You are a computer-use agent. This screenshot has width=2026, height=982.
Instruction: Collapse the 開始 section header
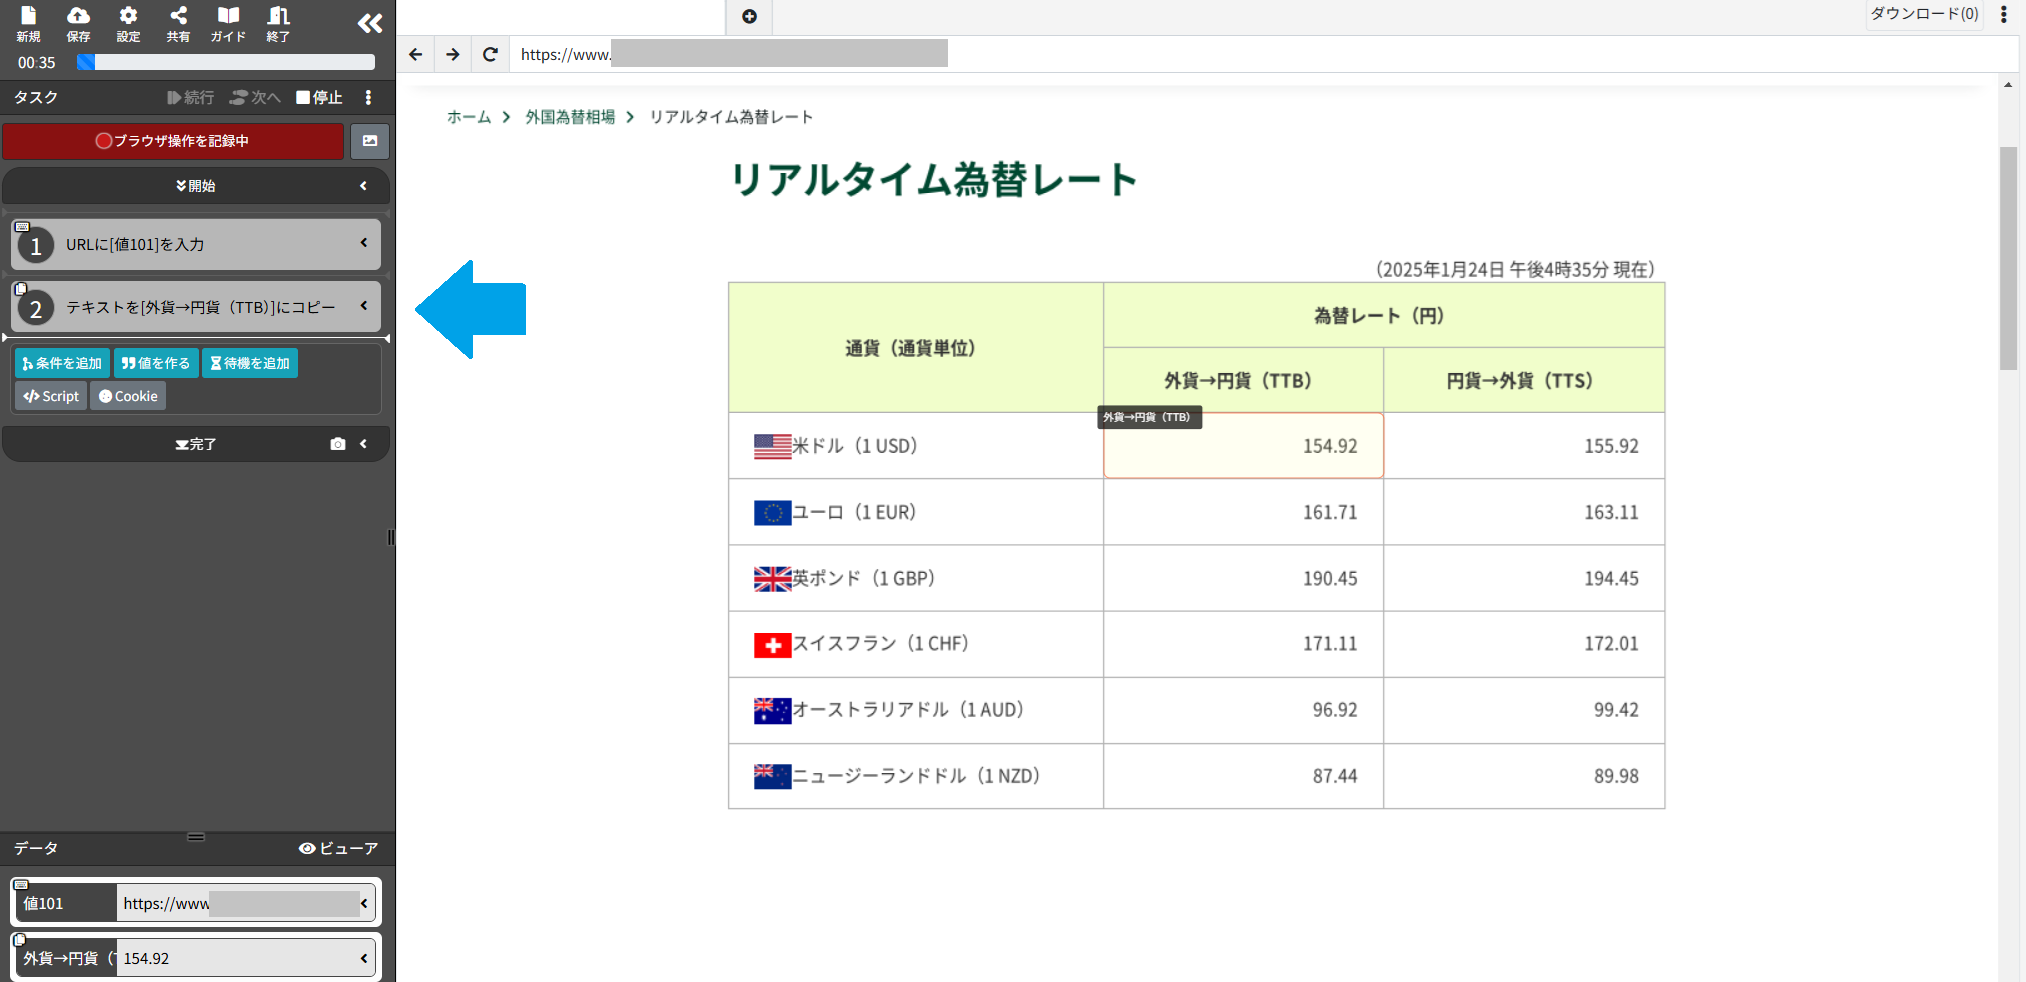point(364,186)
